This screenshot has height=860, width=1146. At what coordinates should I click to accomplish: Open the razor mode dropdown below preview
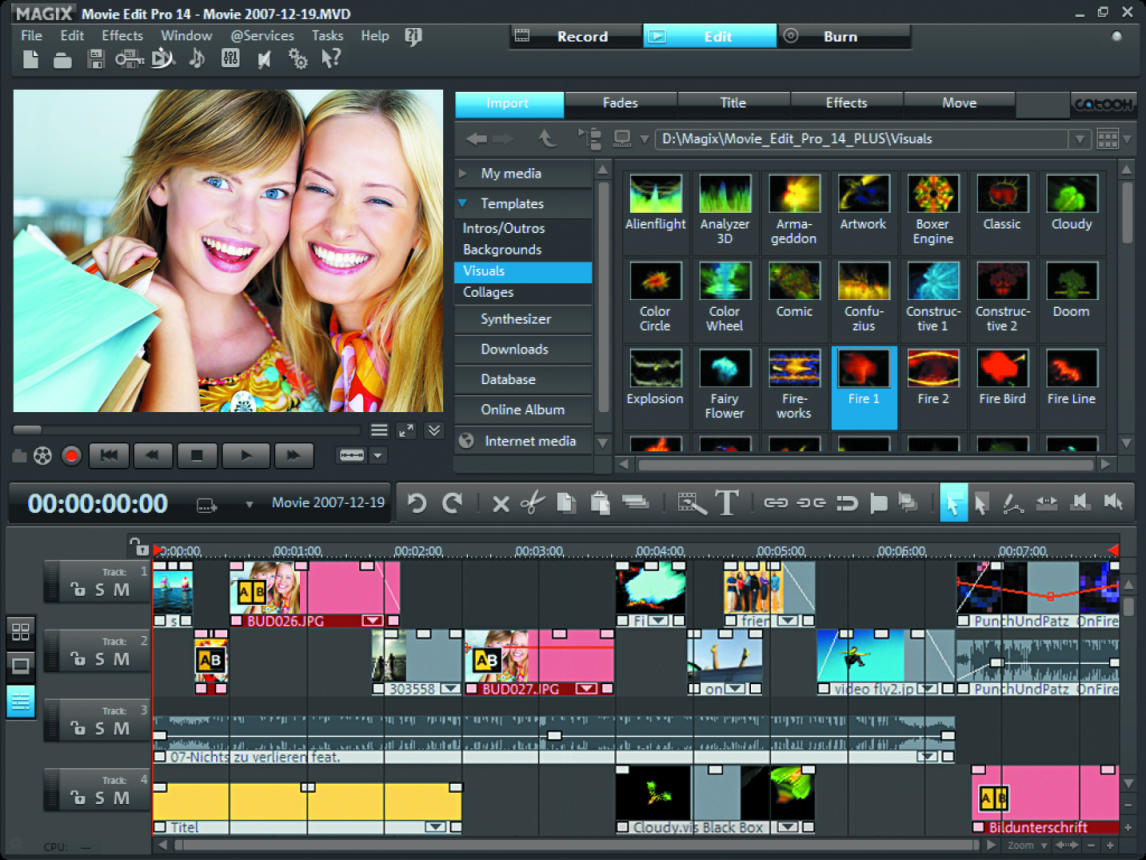click(378, 456)
